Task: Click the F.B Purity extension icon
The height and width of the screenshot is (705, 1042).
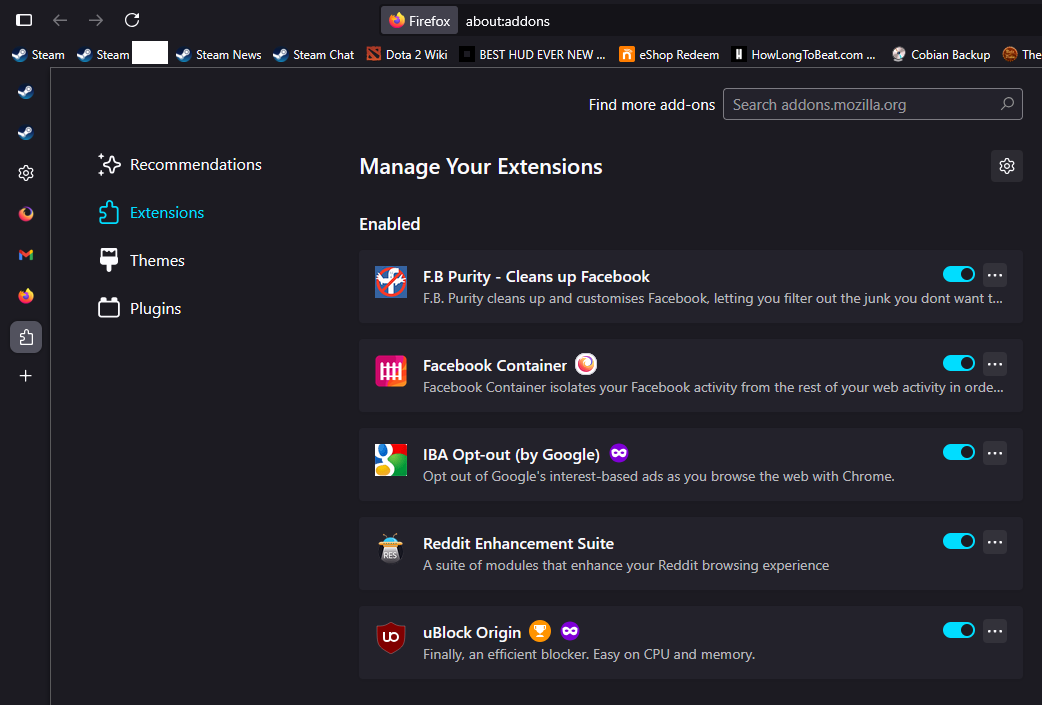Action: (391, 282)
